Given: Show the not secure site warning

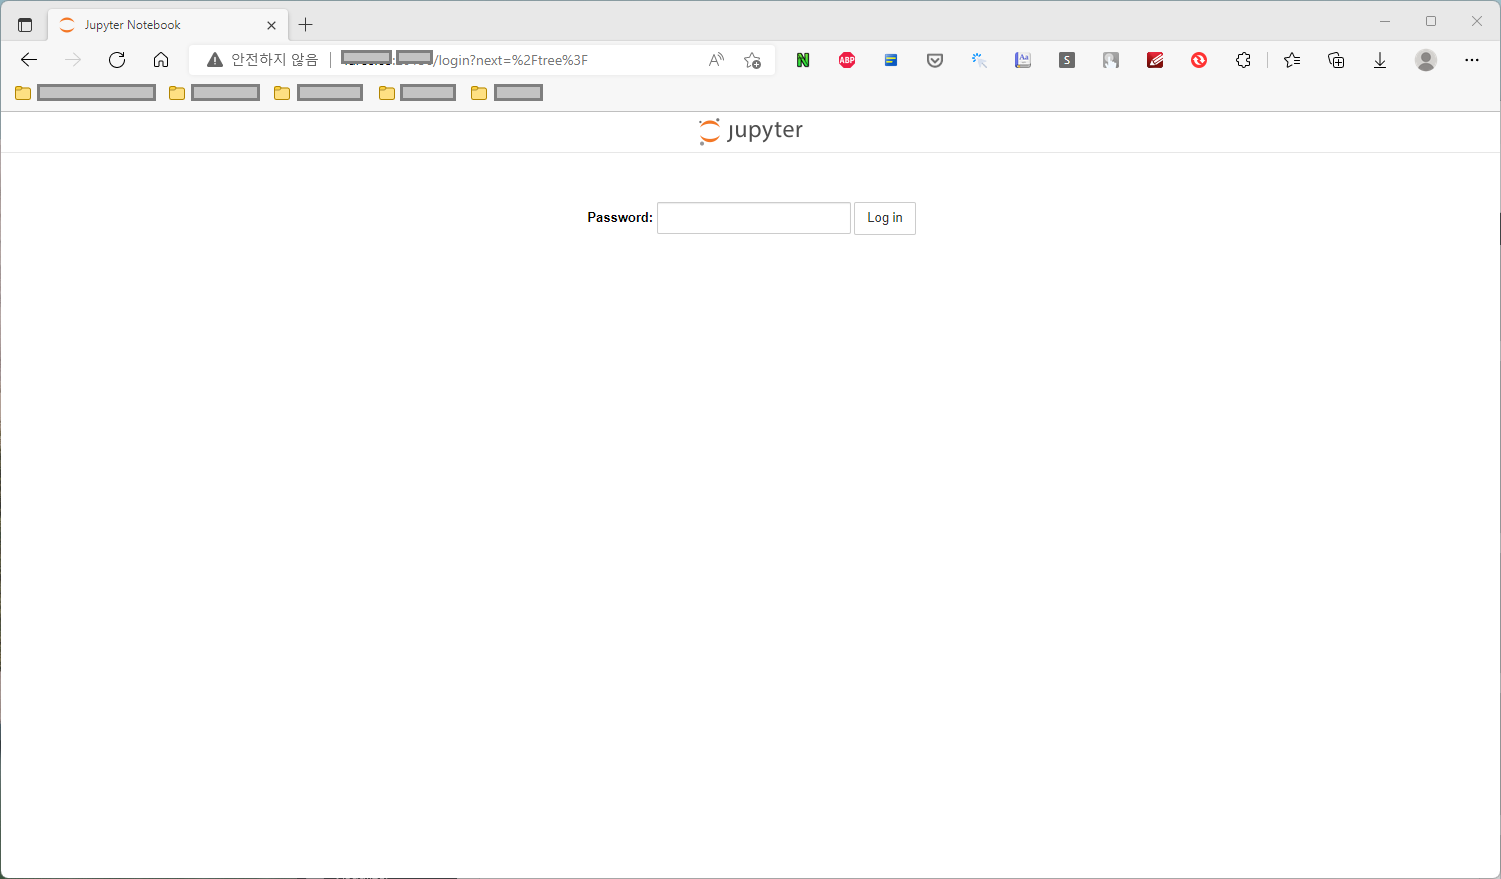Looking at the screenshot, I should (262, 60).
